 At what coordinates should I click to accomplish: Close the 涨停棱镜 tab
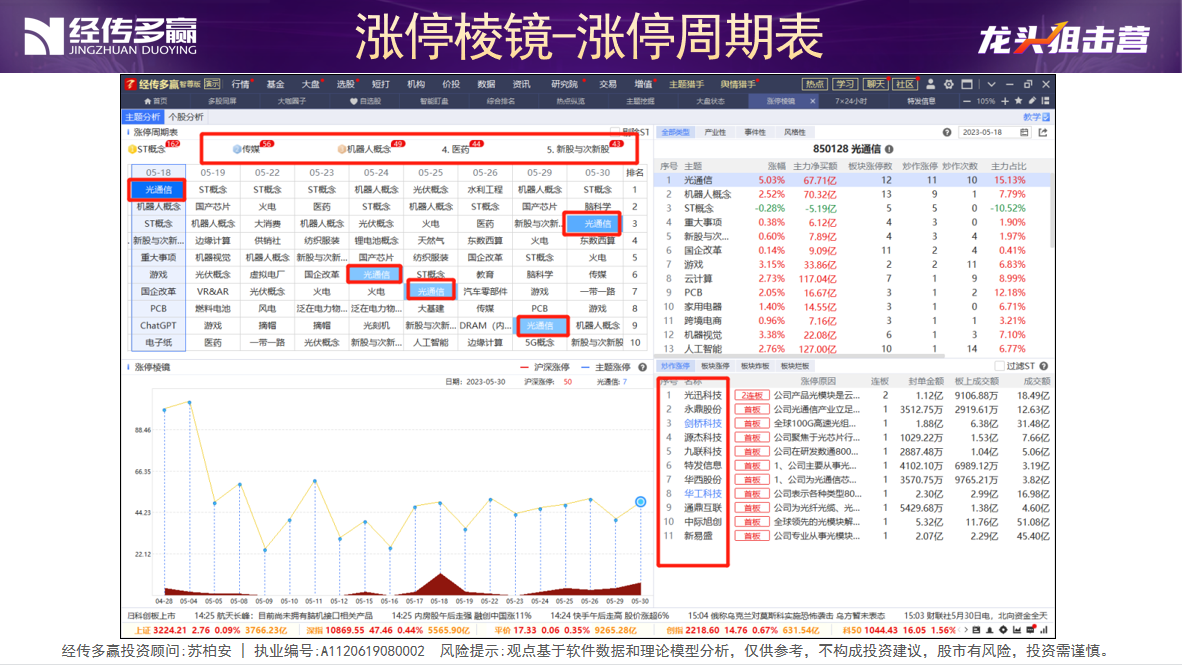point(813,100)
